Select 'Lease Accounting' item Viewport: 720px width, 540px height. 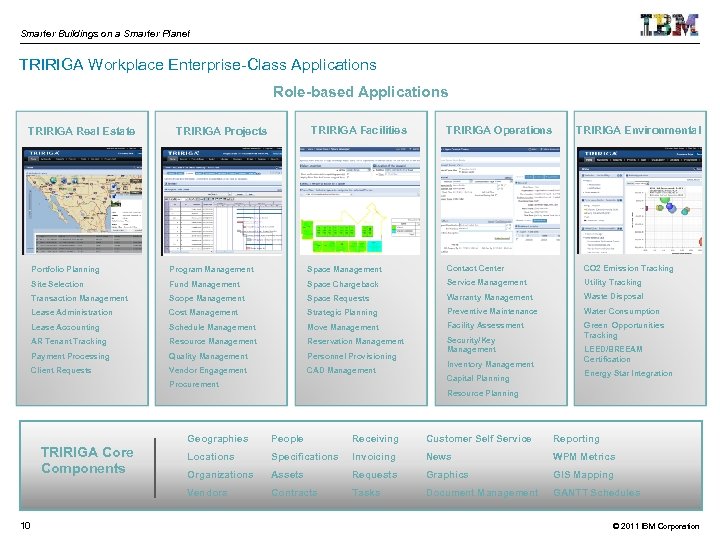click(65, 327)
